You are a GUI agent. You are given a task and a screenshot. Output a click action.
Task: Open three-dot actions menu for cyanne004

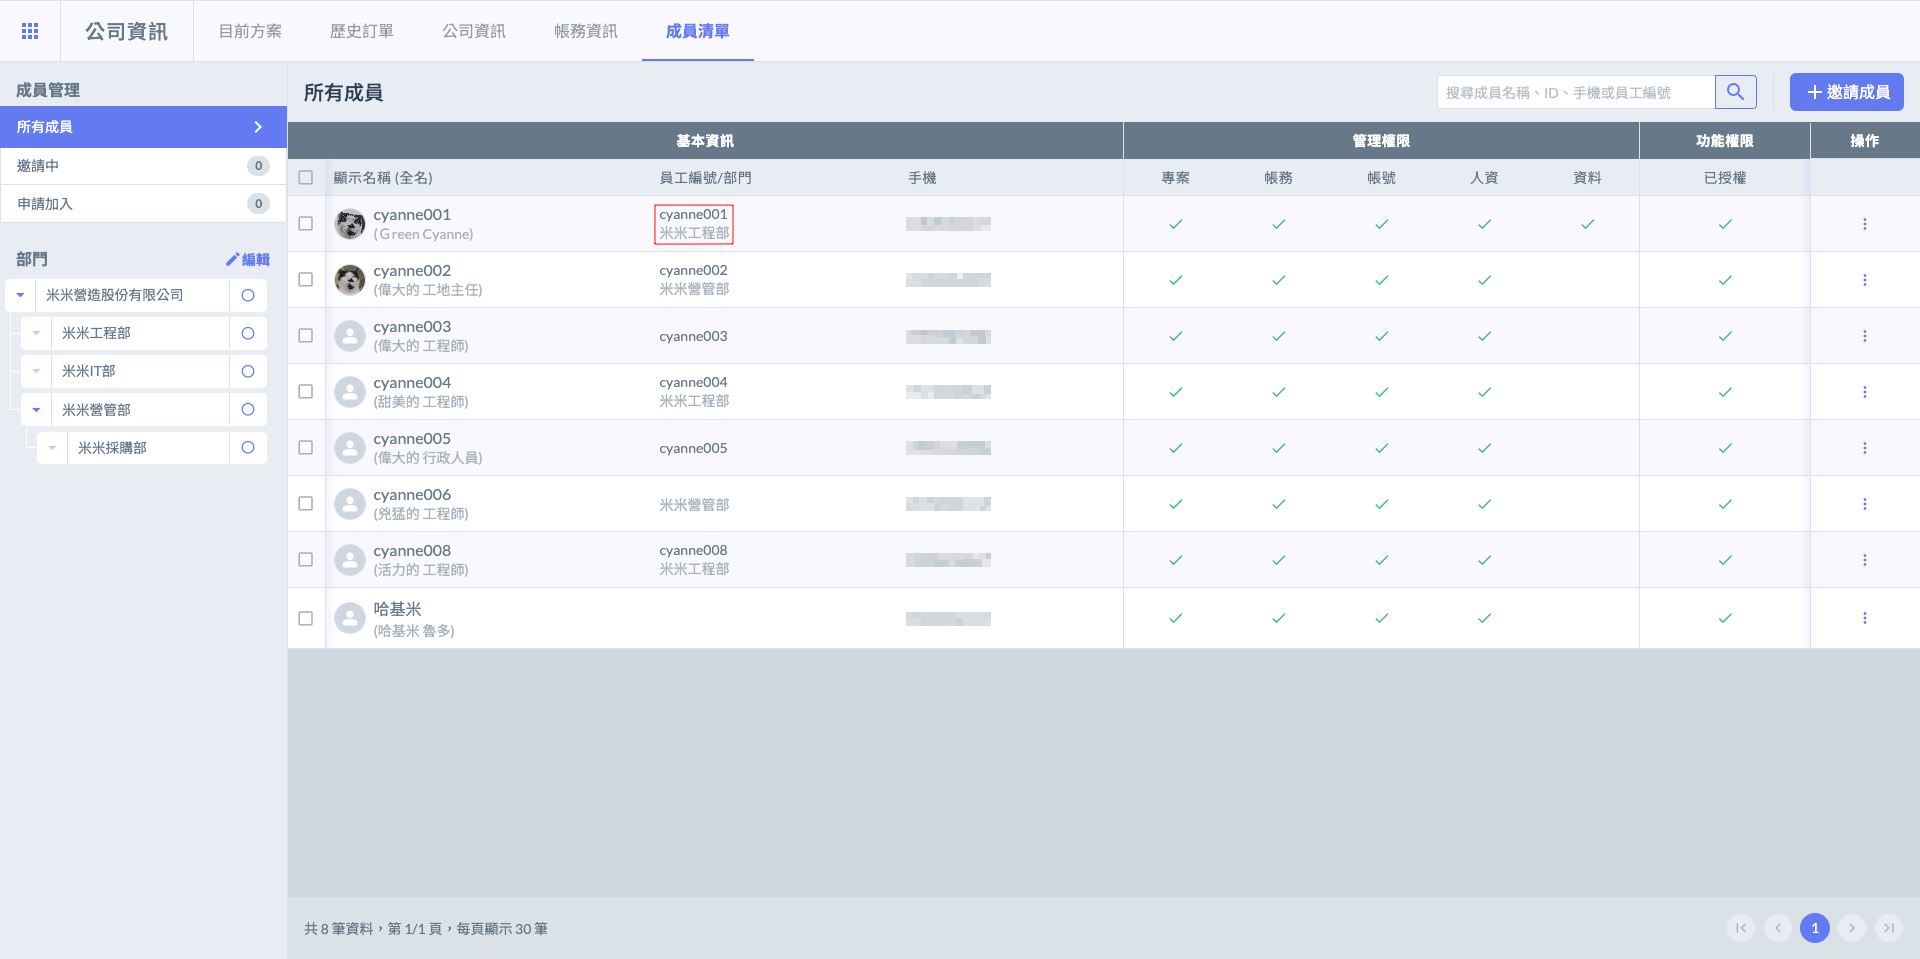click(x=1864, y=392)
